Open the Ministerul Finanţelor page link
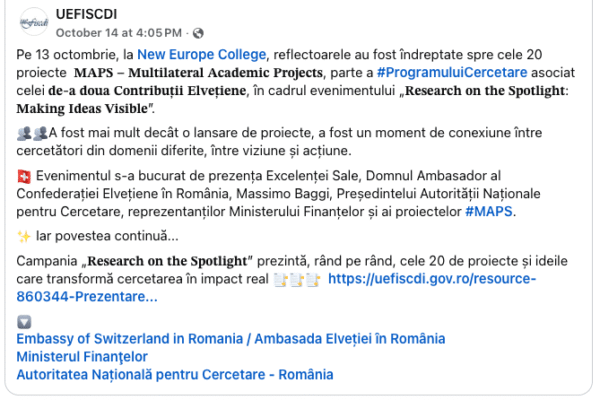Image resolution: width=600 pixels, height=400 pixels. [x=82, y=357]
